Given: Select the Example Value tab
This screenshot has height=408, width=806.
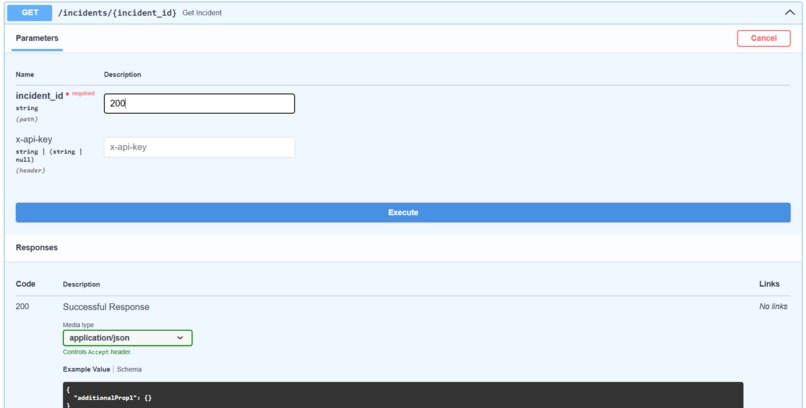Looking at the screenshot, I should (86, 369).
